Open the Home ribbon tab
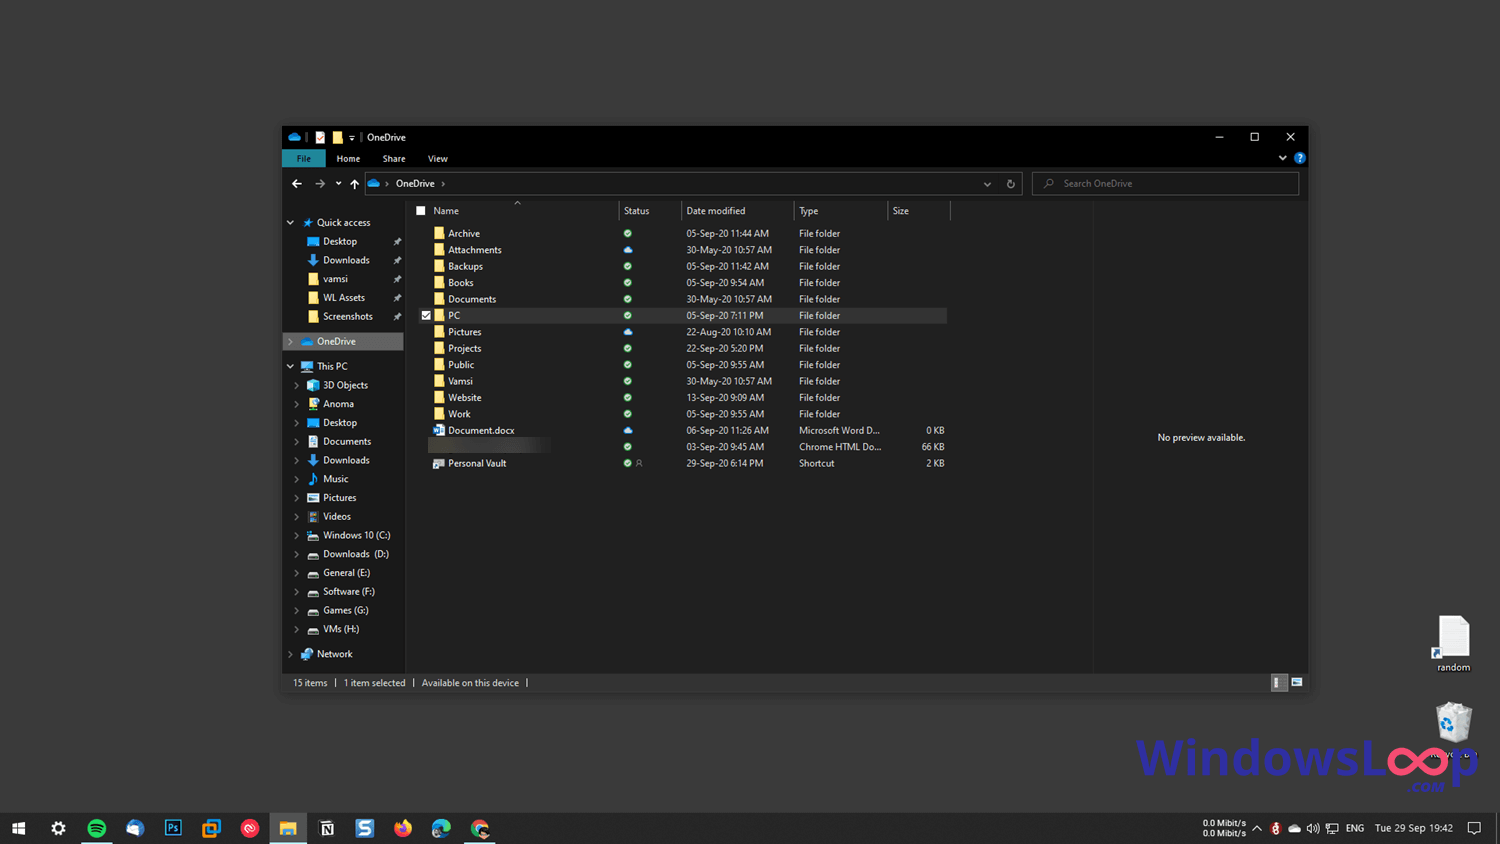 click(348, 158)
